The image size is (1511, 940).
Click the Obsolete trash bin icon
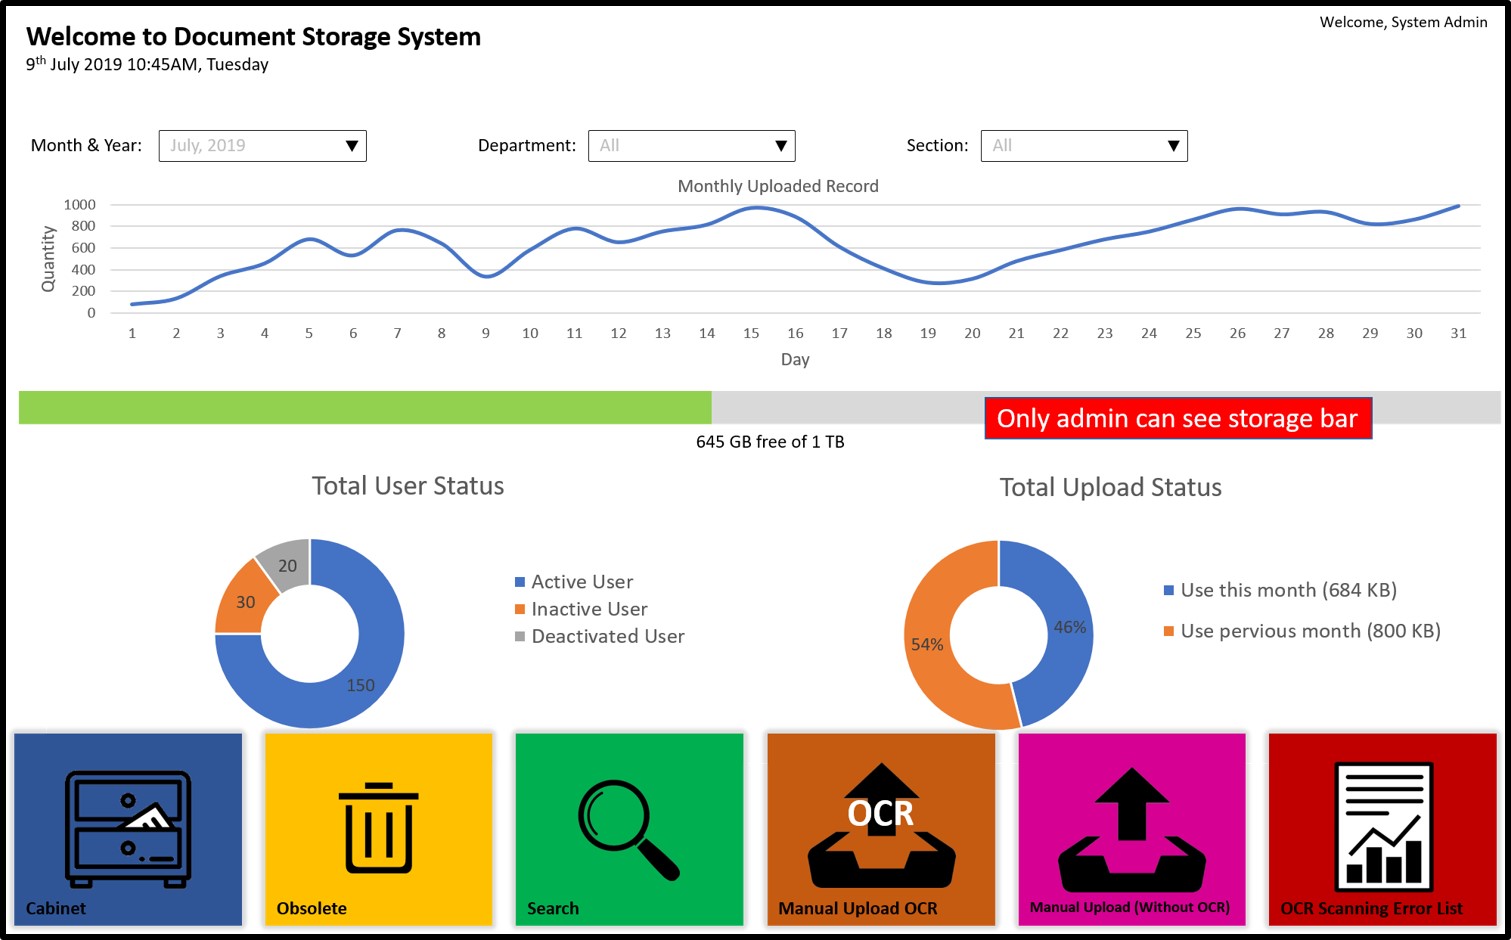(378, 828)
